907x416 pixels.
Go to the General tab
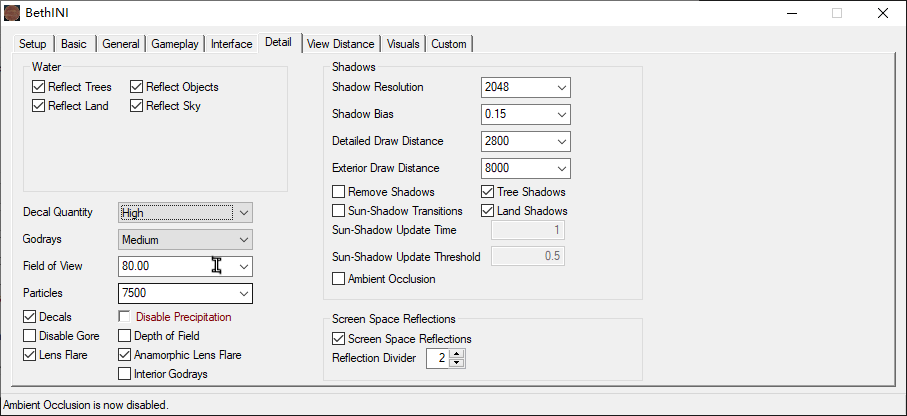(x=121, y=44)
